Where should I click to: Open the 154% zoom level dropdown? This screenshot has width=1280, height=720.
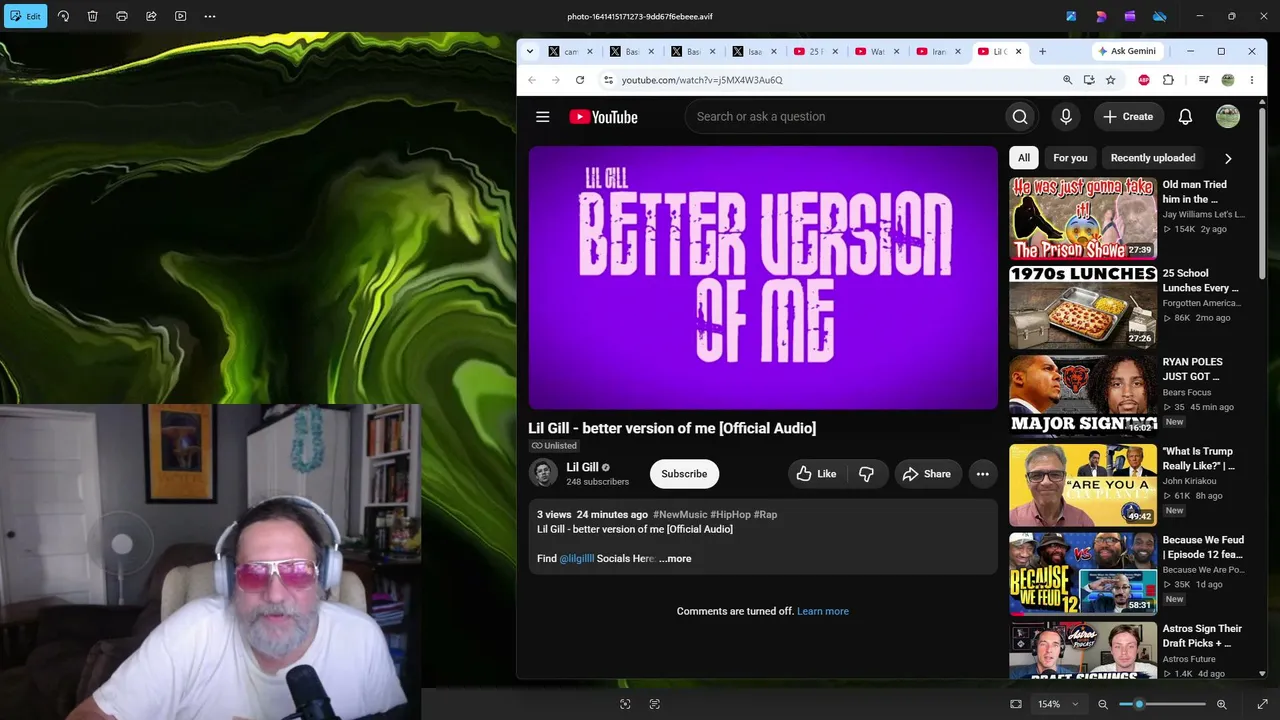click(x=1059, y=704)
